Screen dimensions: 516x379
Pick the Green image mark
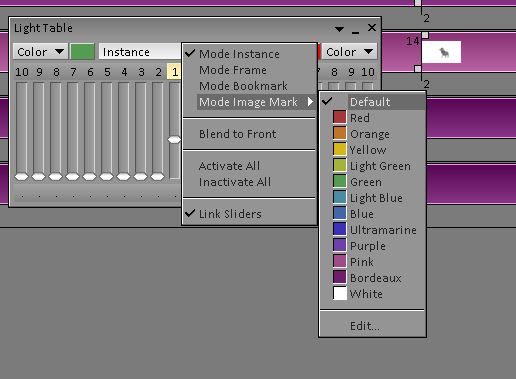pos(372,182)
